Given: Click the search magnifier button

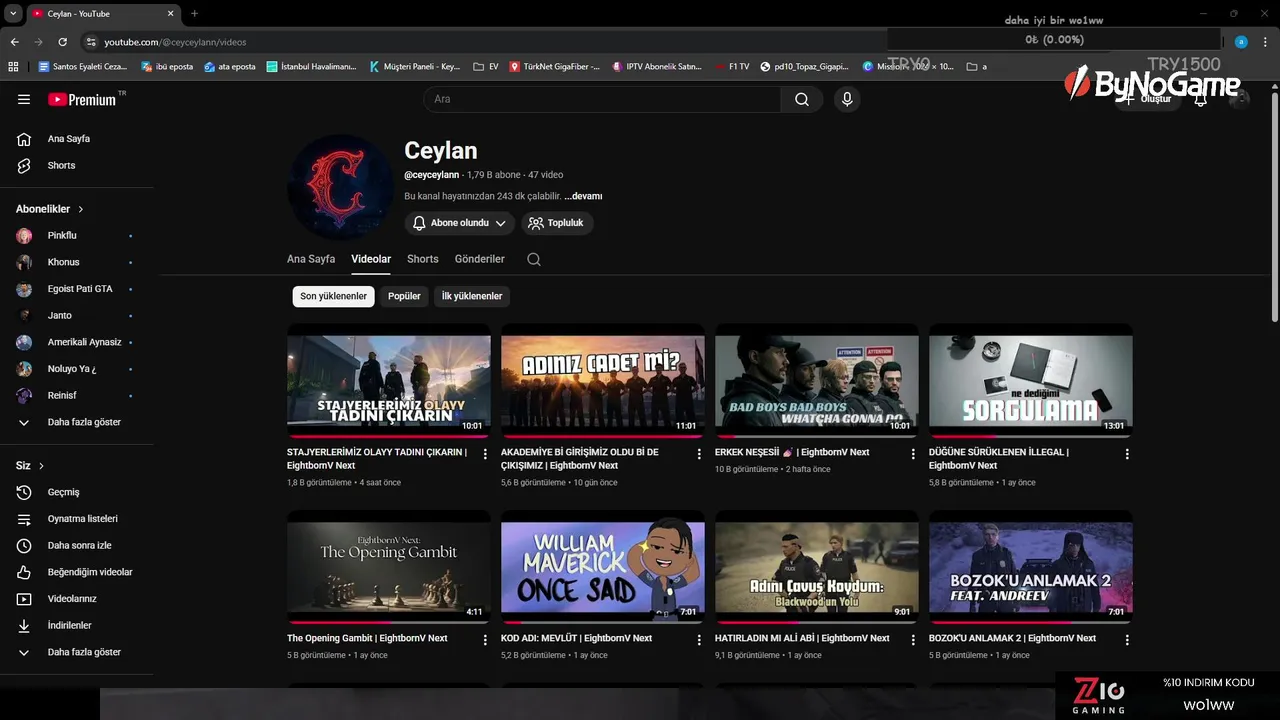Looking at the screenshot, I should pyautogui.click(x=802, y=99).
